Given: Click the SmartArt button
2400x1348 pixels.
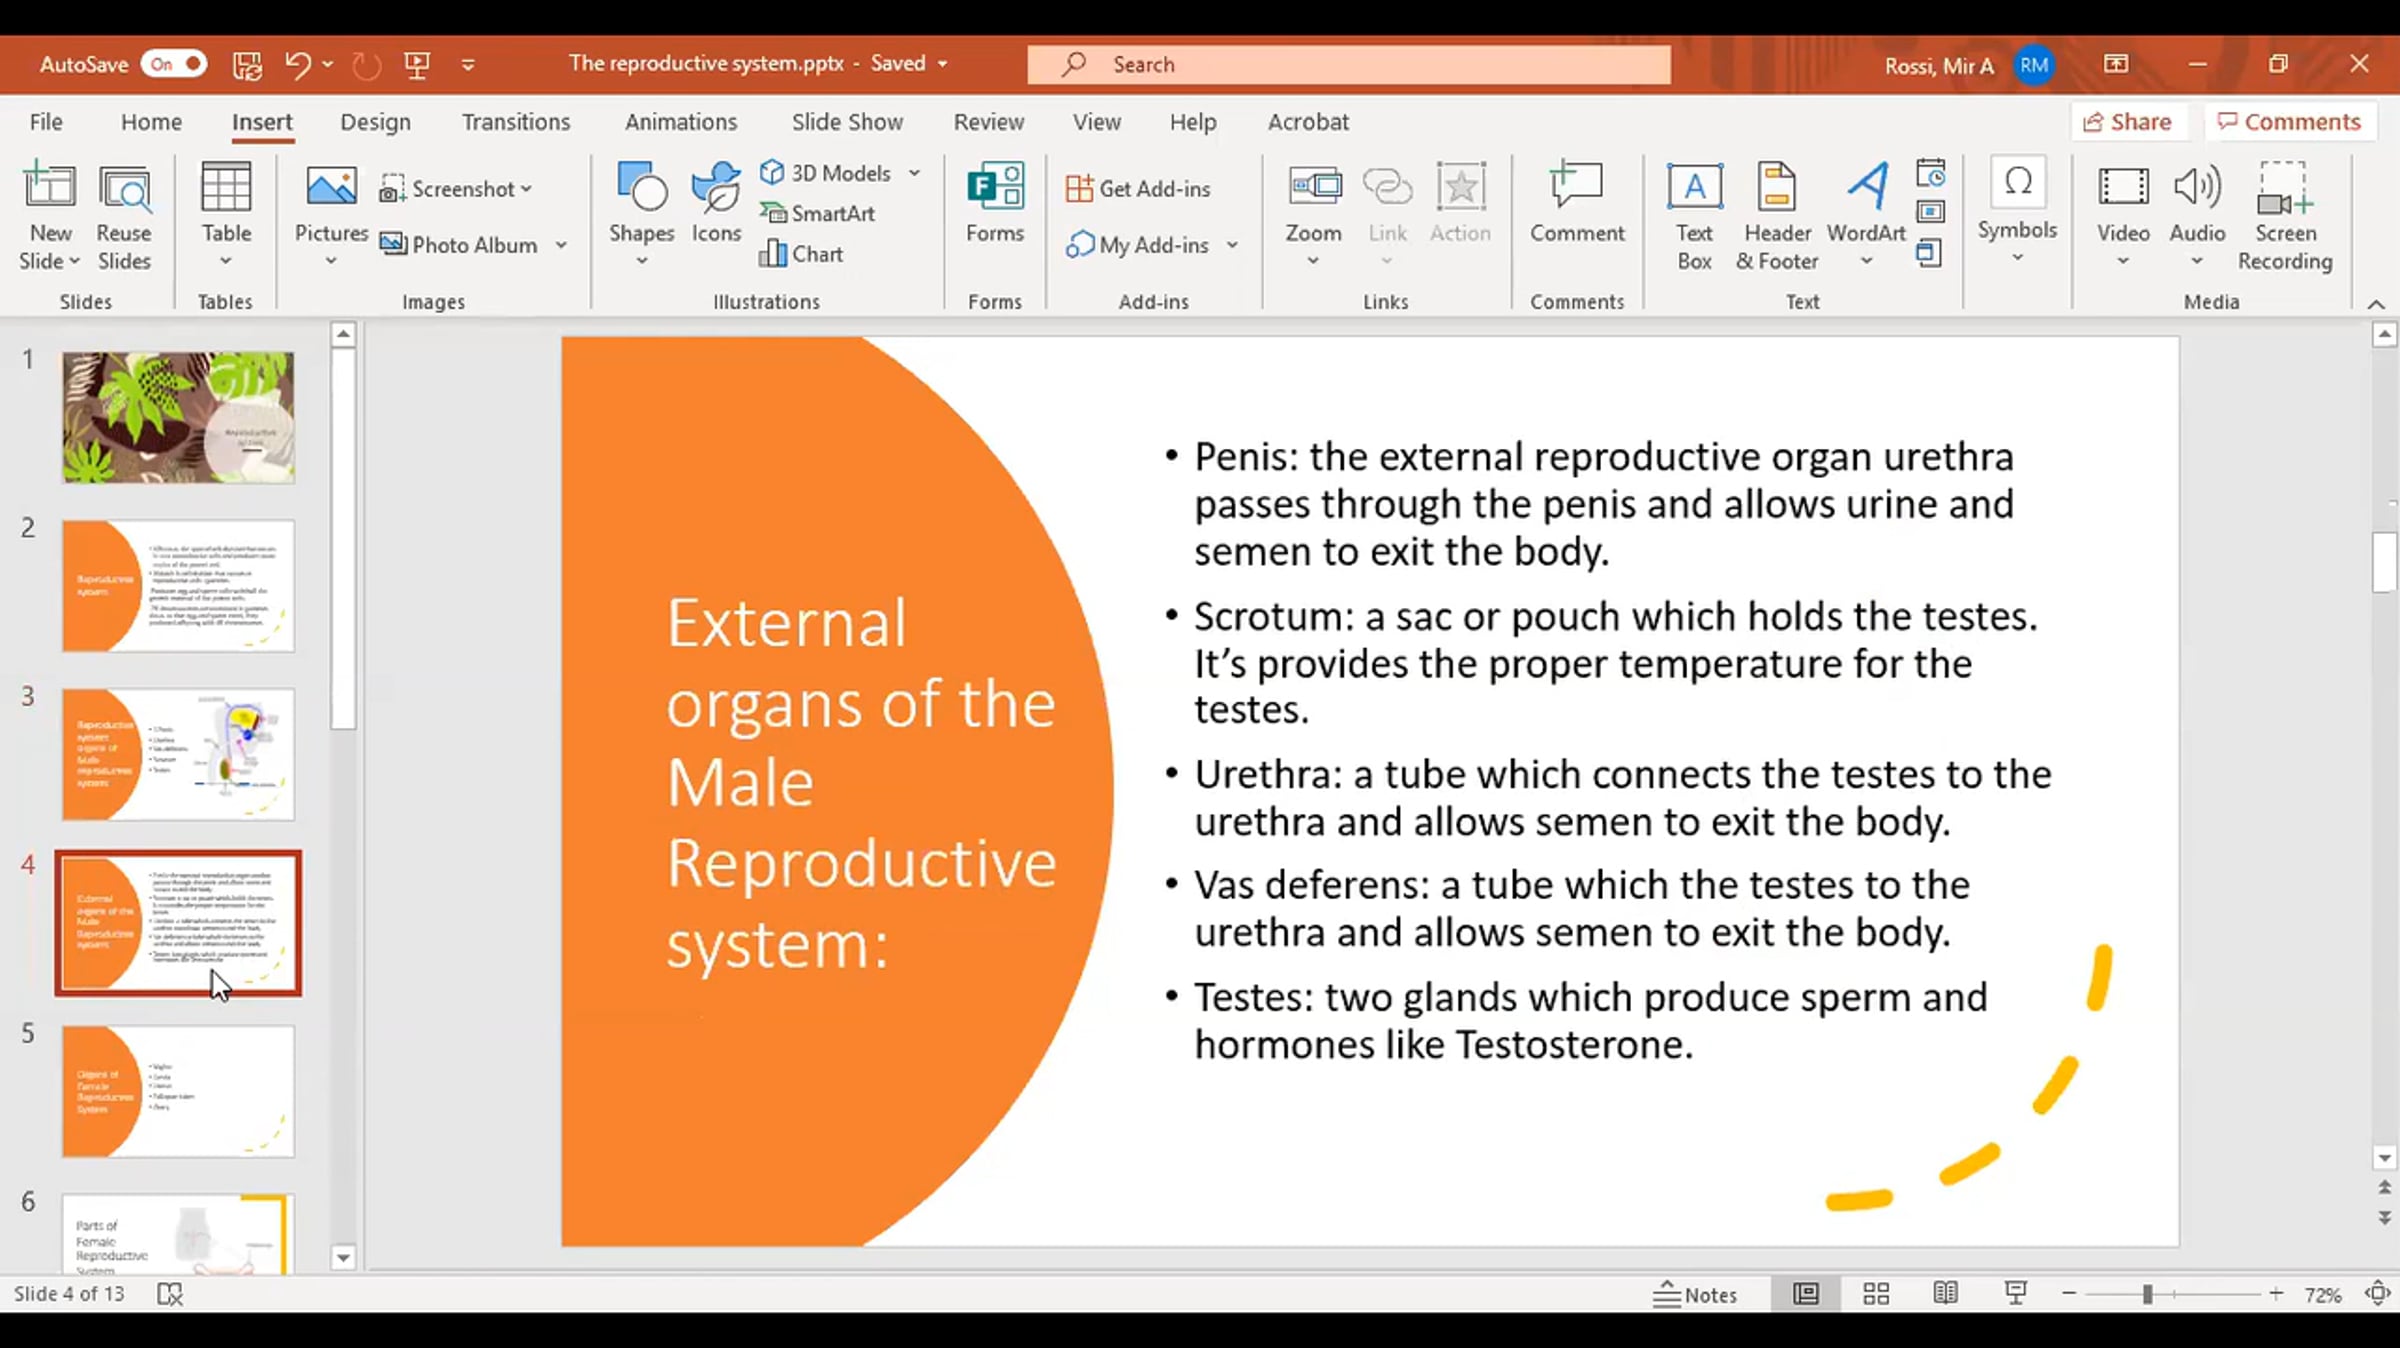Looking at the screenshot, I should [819, 213].
